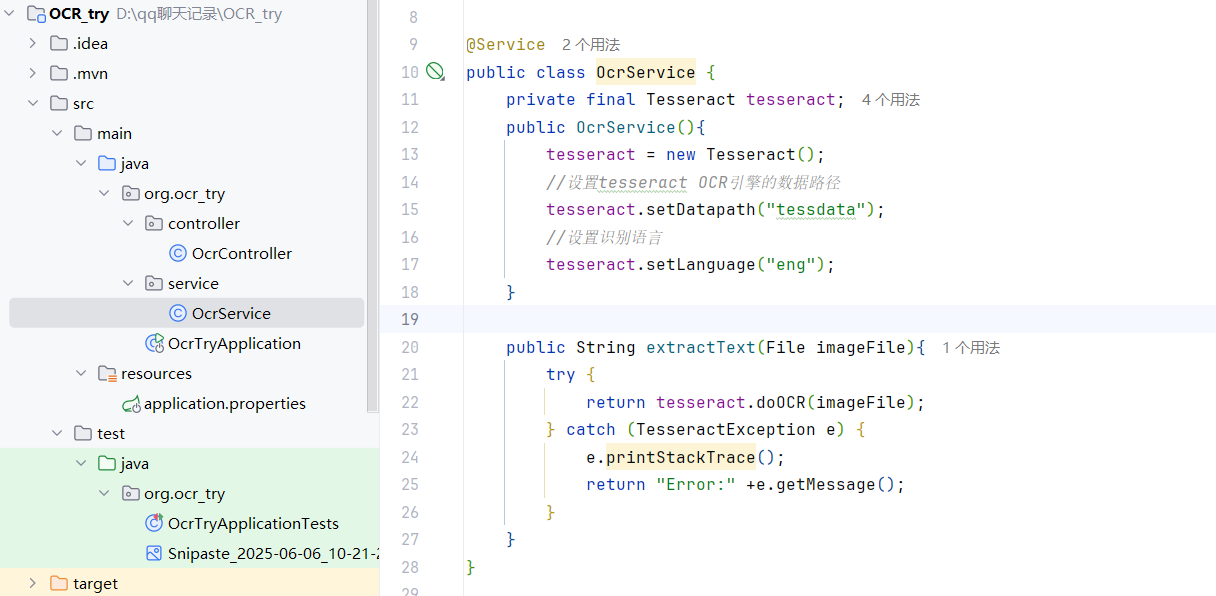Collapse the .idea folder chevron

32,43
